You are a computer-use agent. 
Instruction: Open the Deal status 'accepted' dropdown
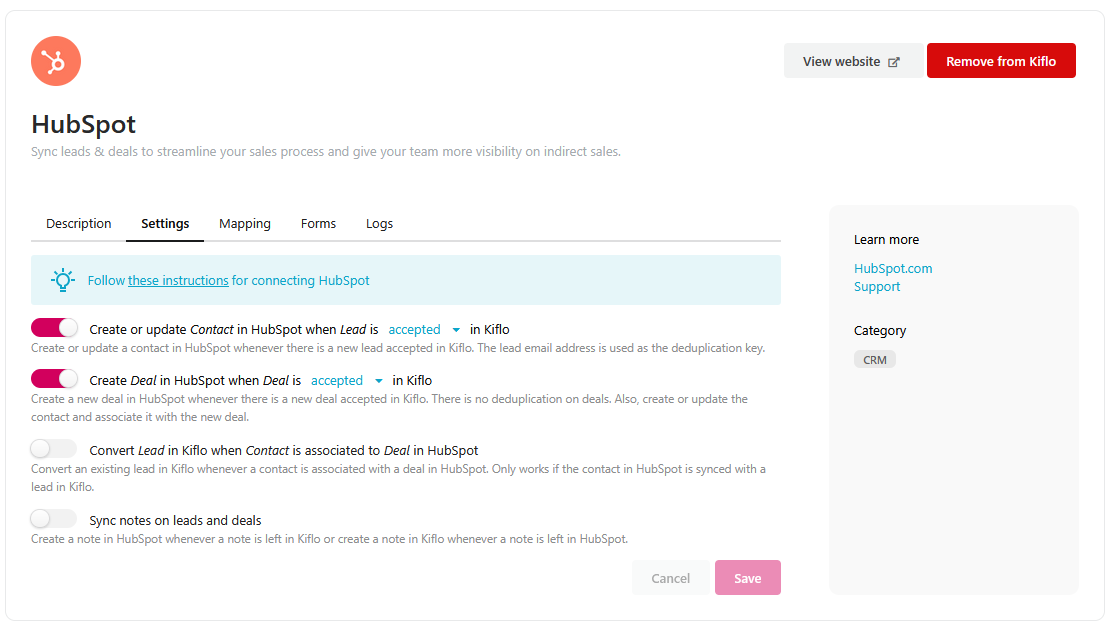point(346,381)
